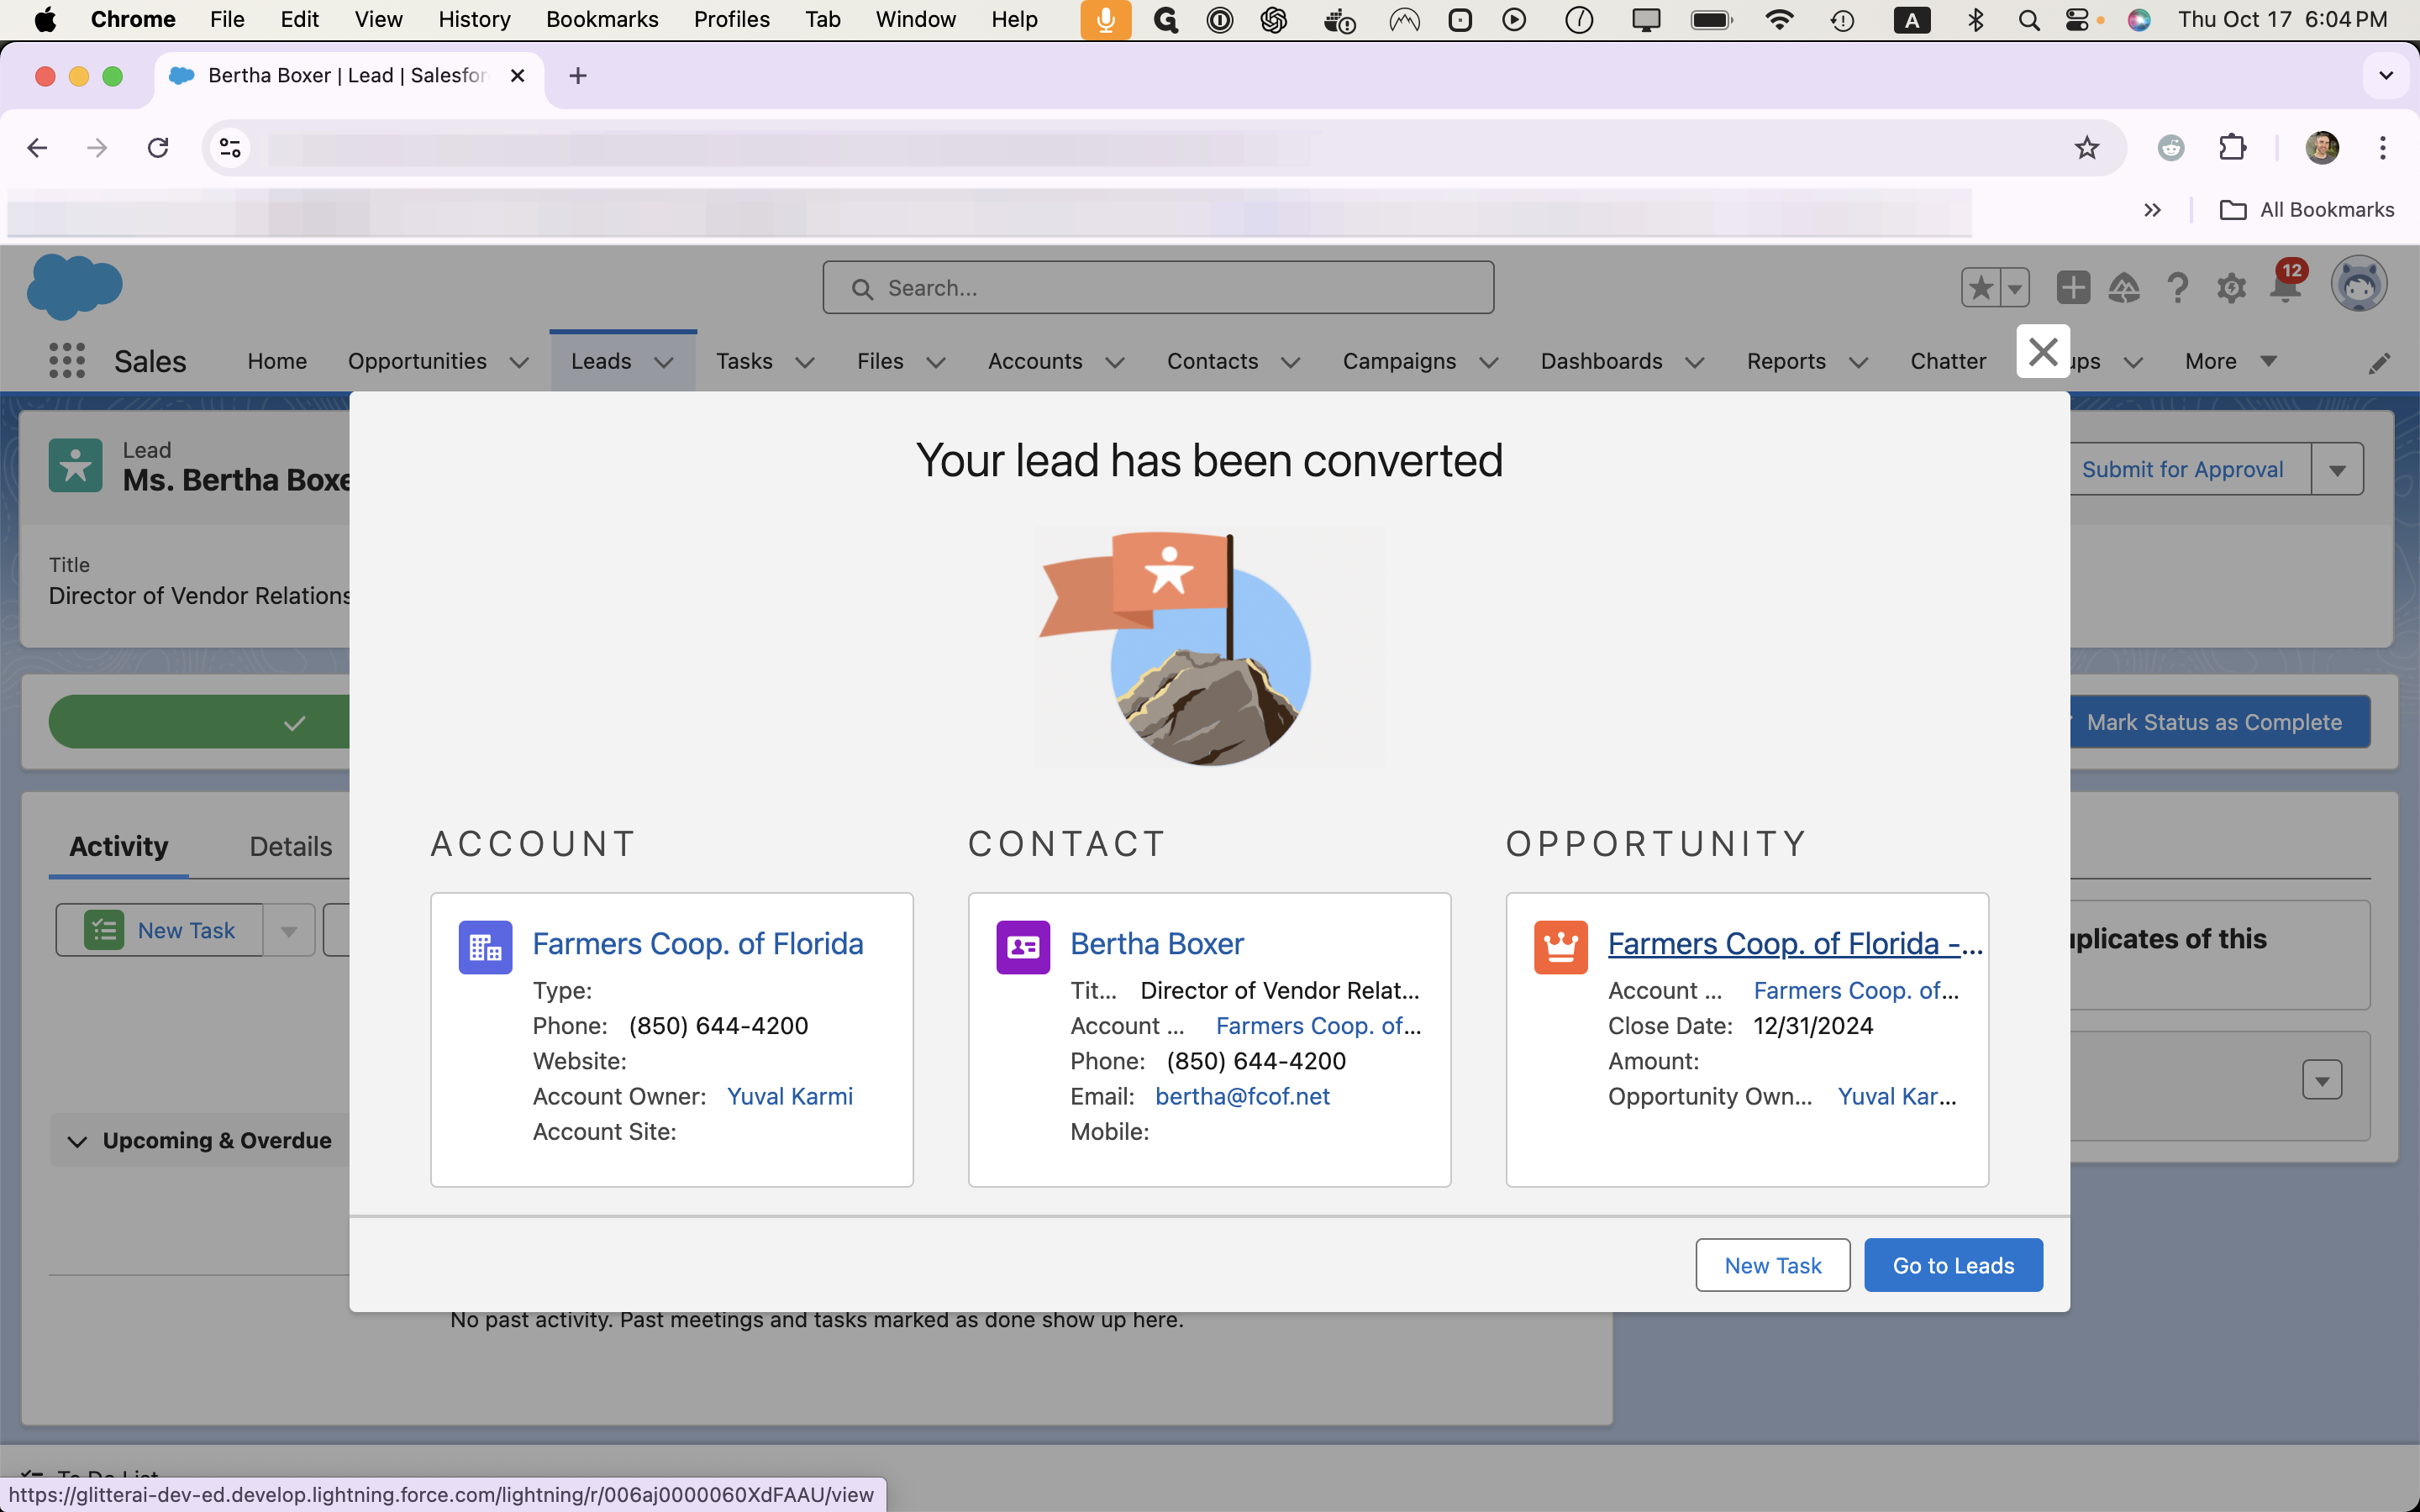Open the More navigation dropdown
The image size is (2420, 1512).
[x=2230, y=361]
